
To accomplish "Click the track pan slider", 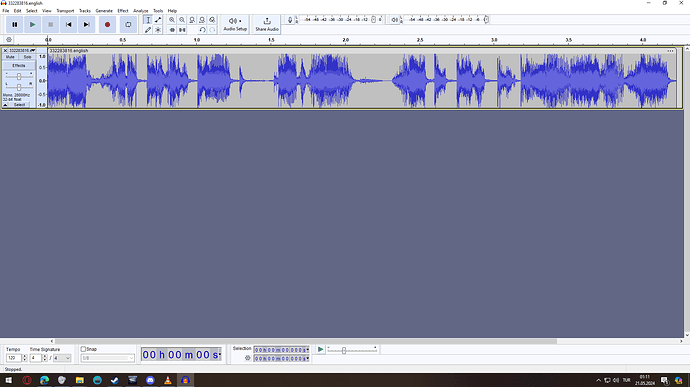I will [19, 87].
